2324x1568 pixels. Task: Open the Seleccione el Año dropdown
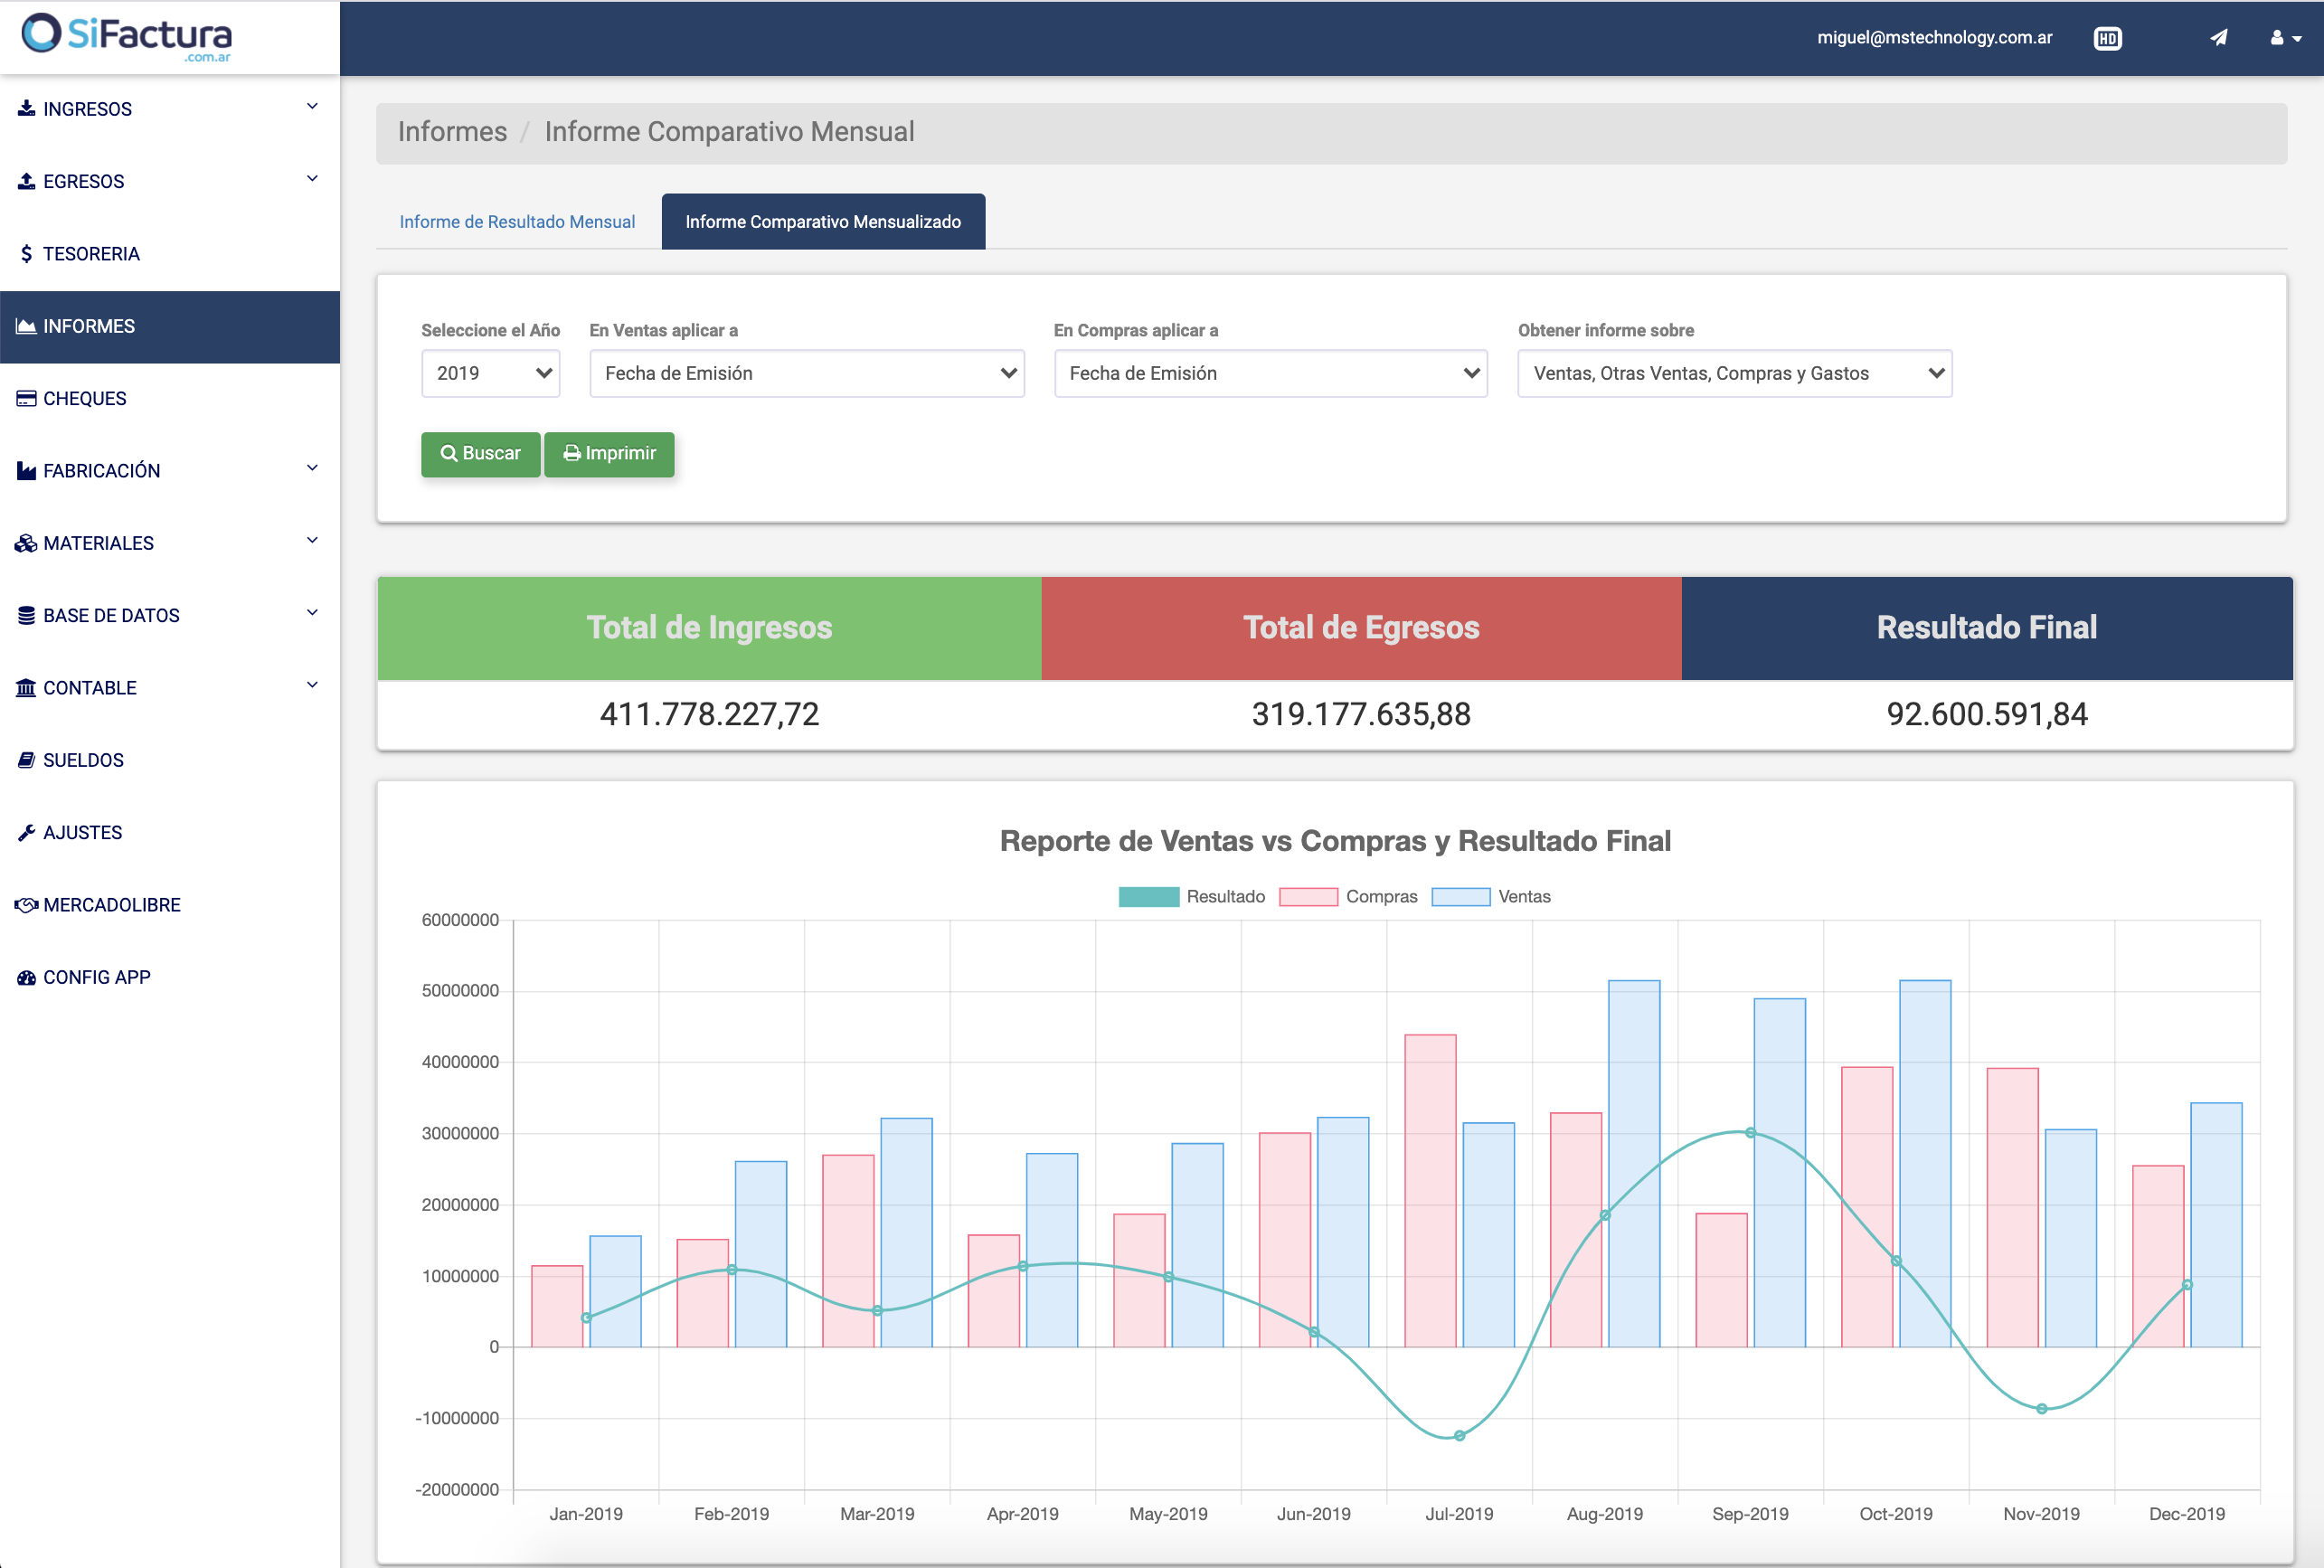[490, 373]
